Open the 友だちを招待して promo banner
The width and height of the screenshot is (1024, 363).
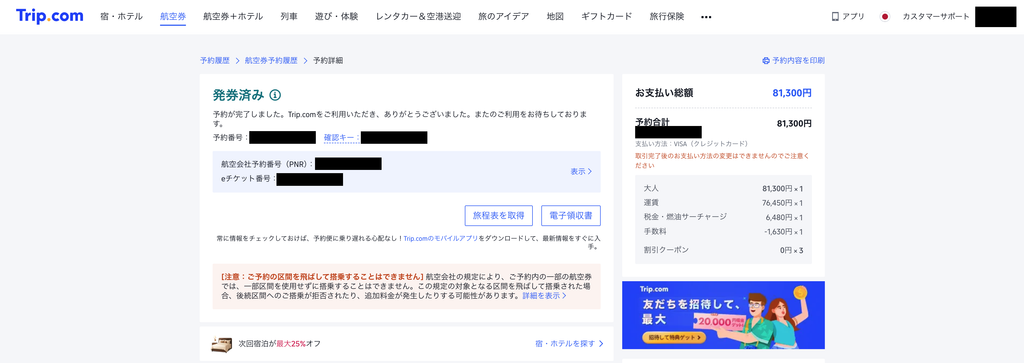[723, 315]
